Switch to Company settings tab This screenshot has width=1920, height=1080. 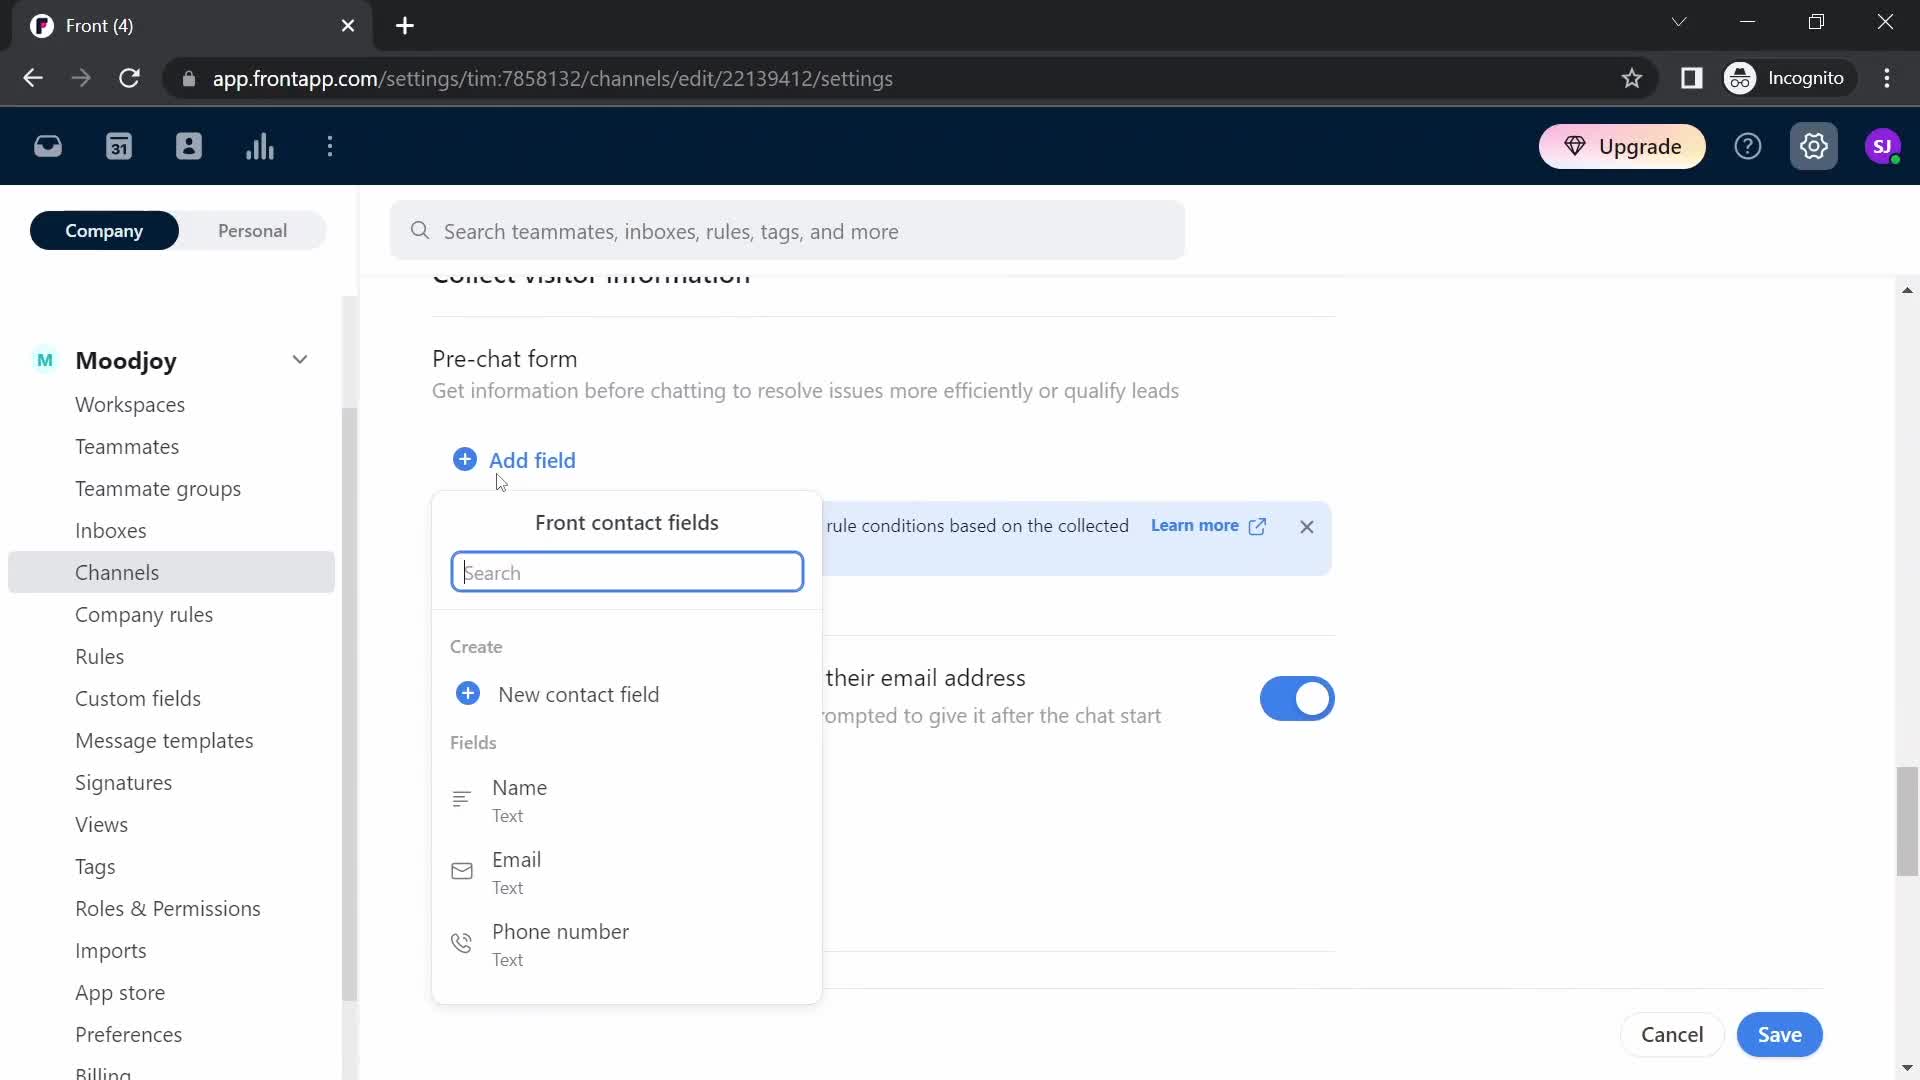[104, 232]
